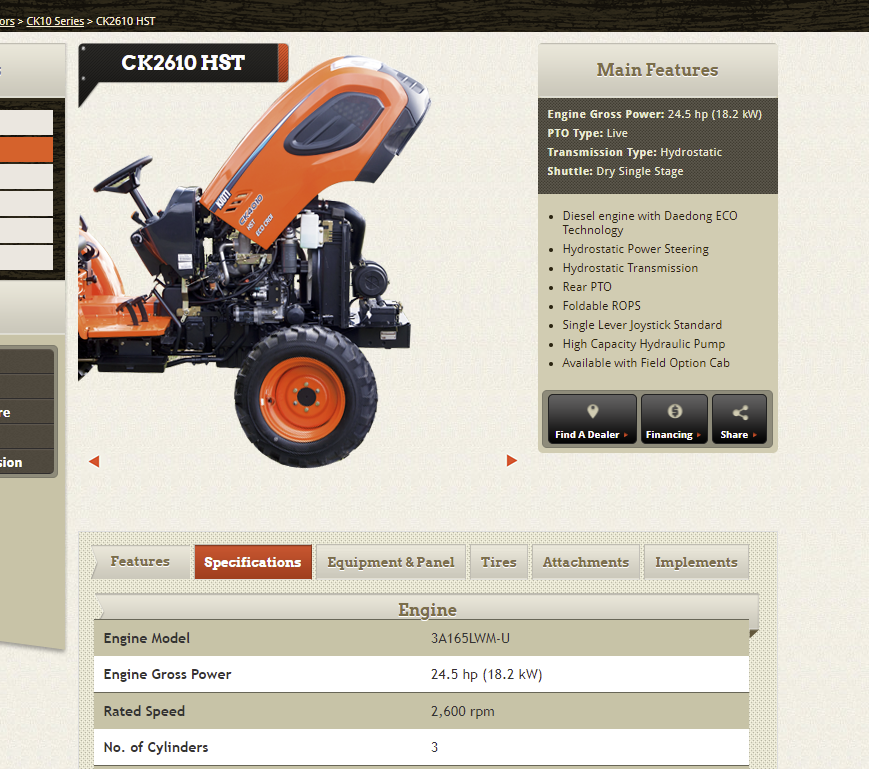Show the previous tractor image with left arrow
This screenshot has height=769, width=869.
(x=94, y=461)
